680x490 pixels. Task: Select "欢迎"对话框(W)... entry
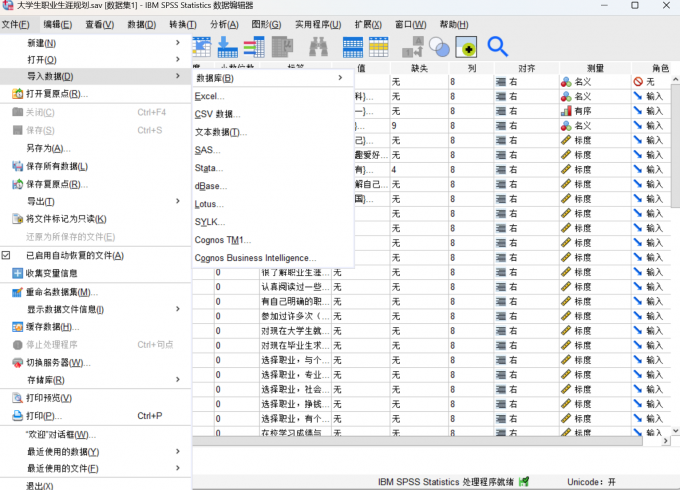click(95, 434)
